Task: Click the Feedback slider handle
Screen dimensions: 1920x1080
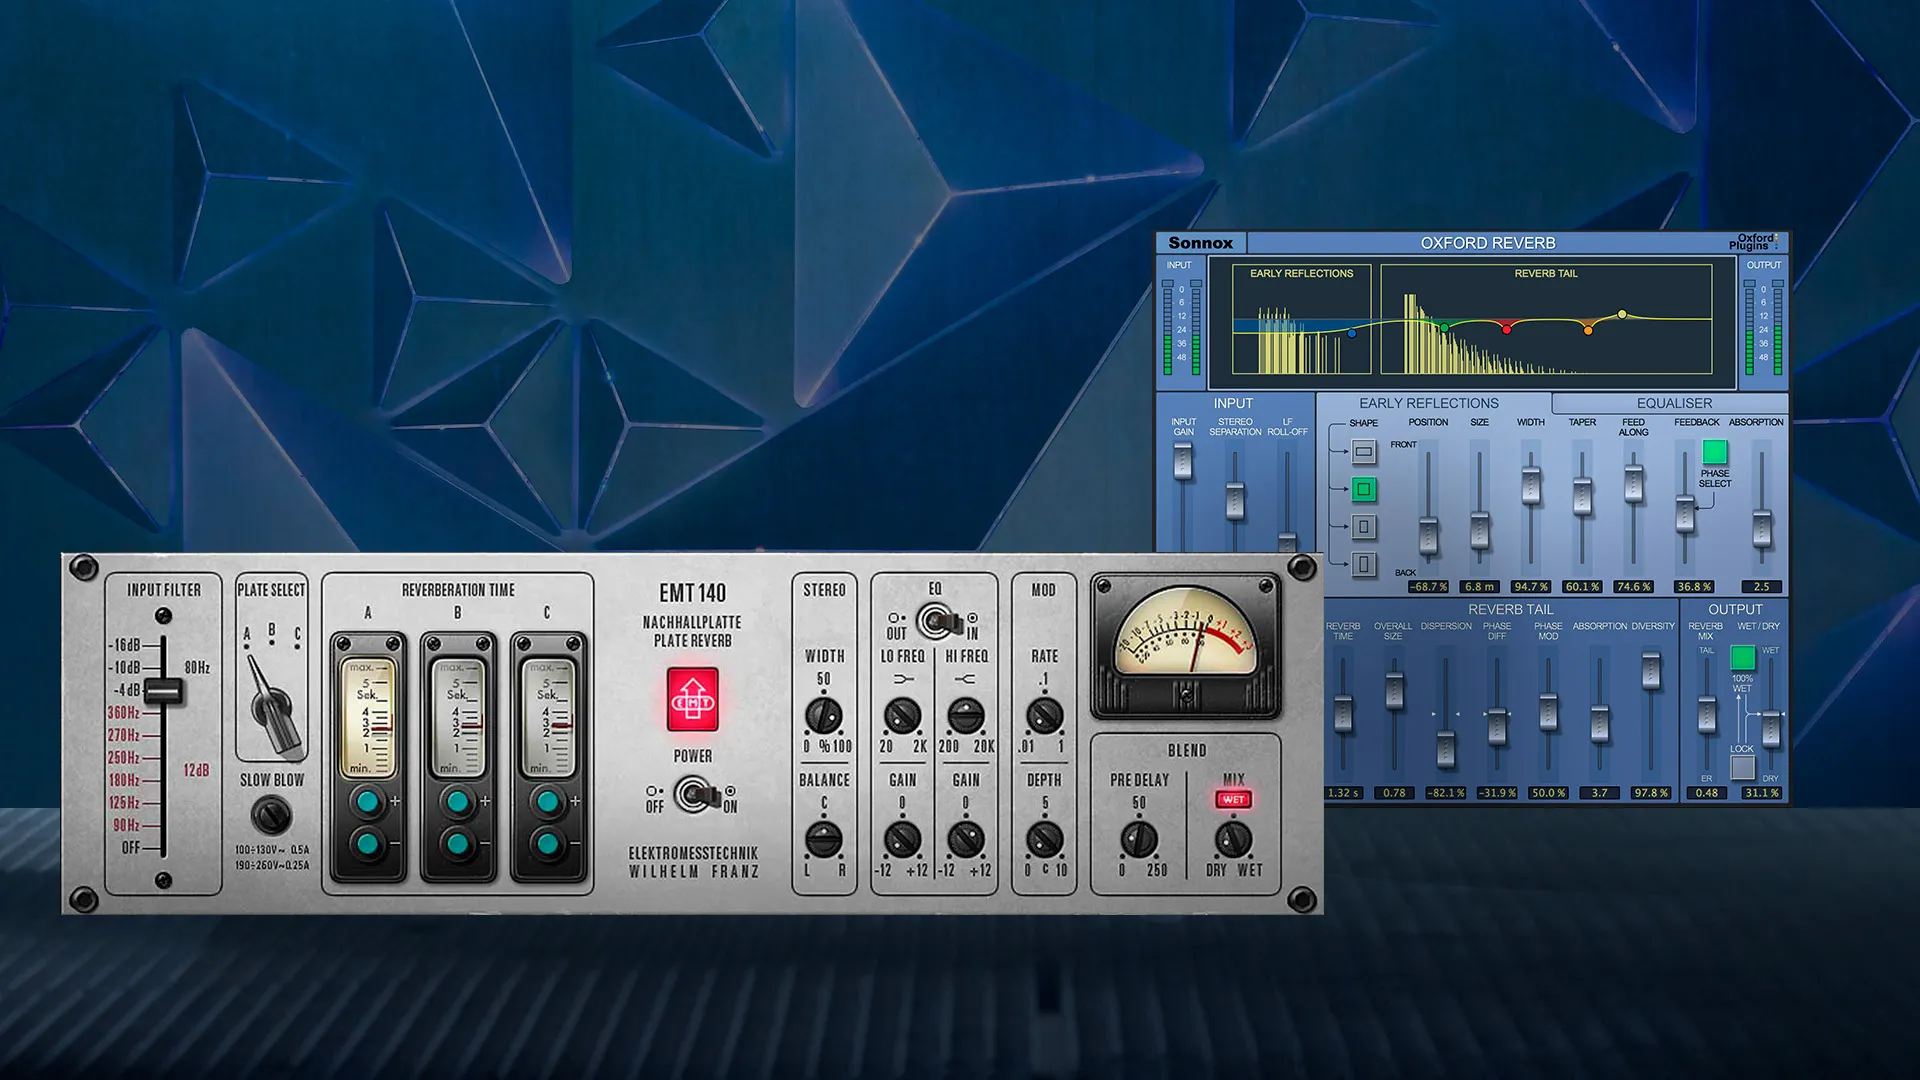Action: (x=1685, y=514)
